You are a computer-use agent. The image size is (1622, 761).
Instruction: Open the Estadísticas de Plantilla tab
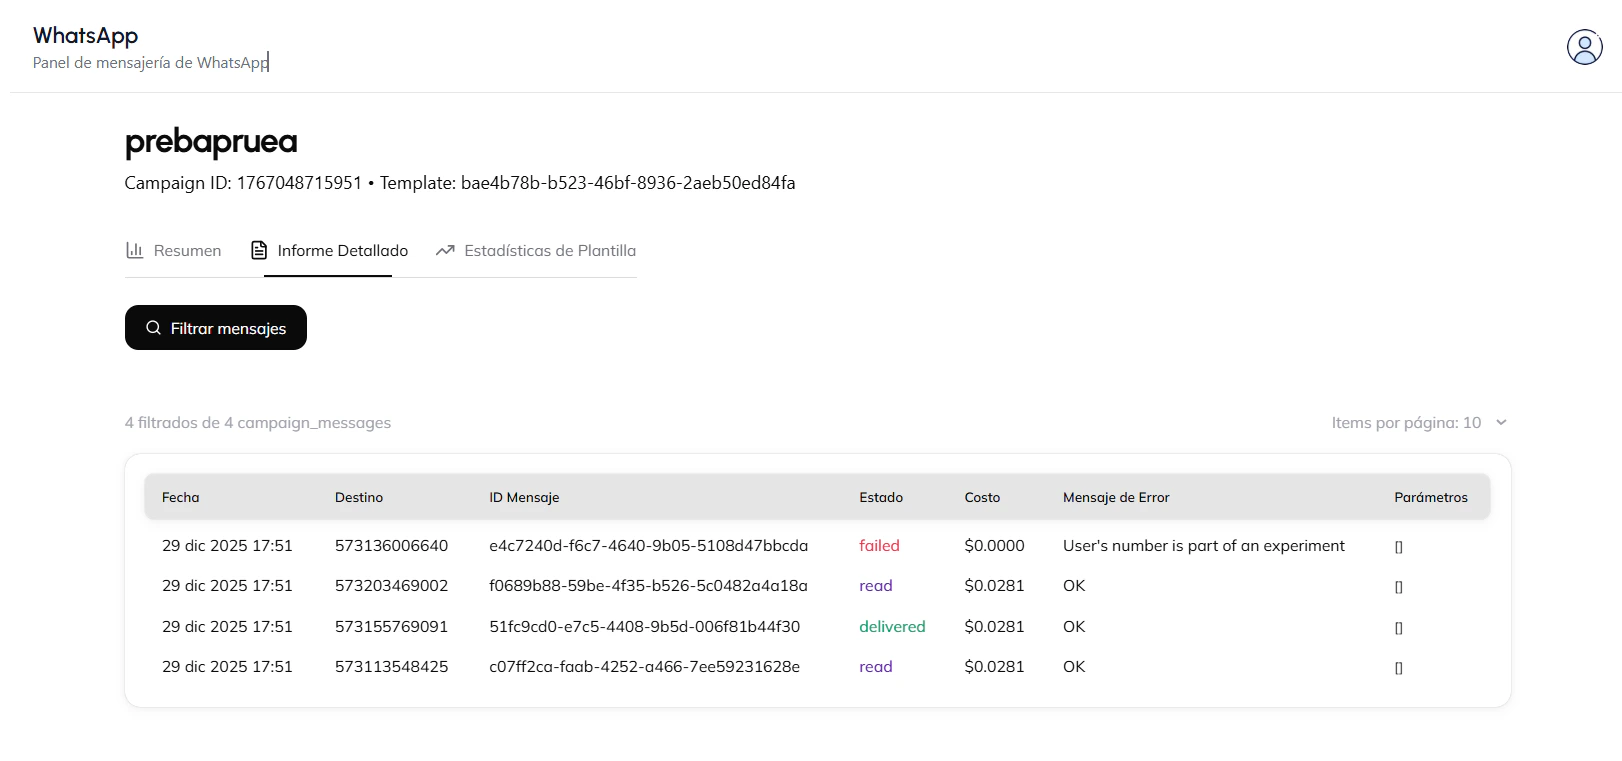(x=536, y=250)
